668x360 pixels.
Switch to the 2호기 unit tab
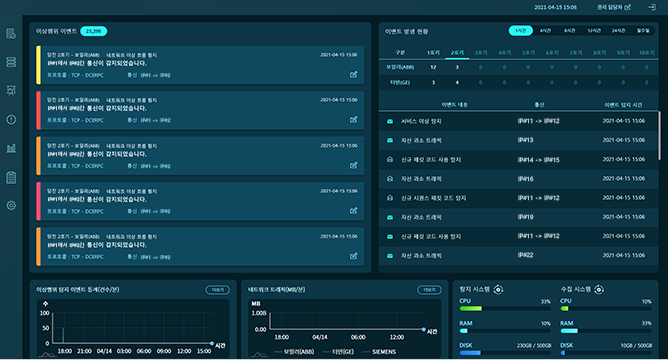tap(457, 53)
